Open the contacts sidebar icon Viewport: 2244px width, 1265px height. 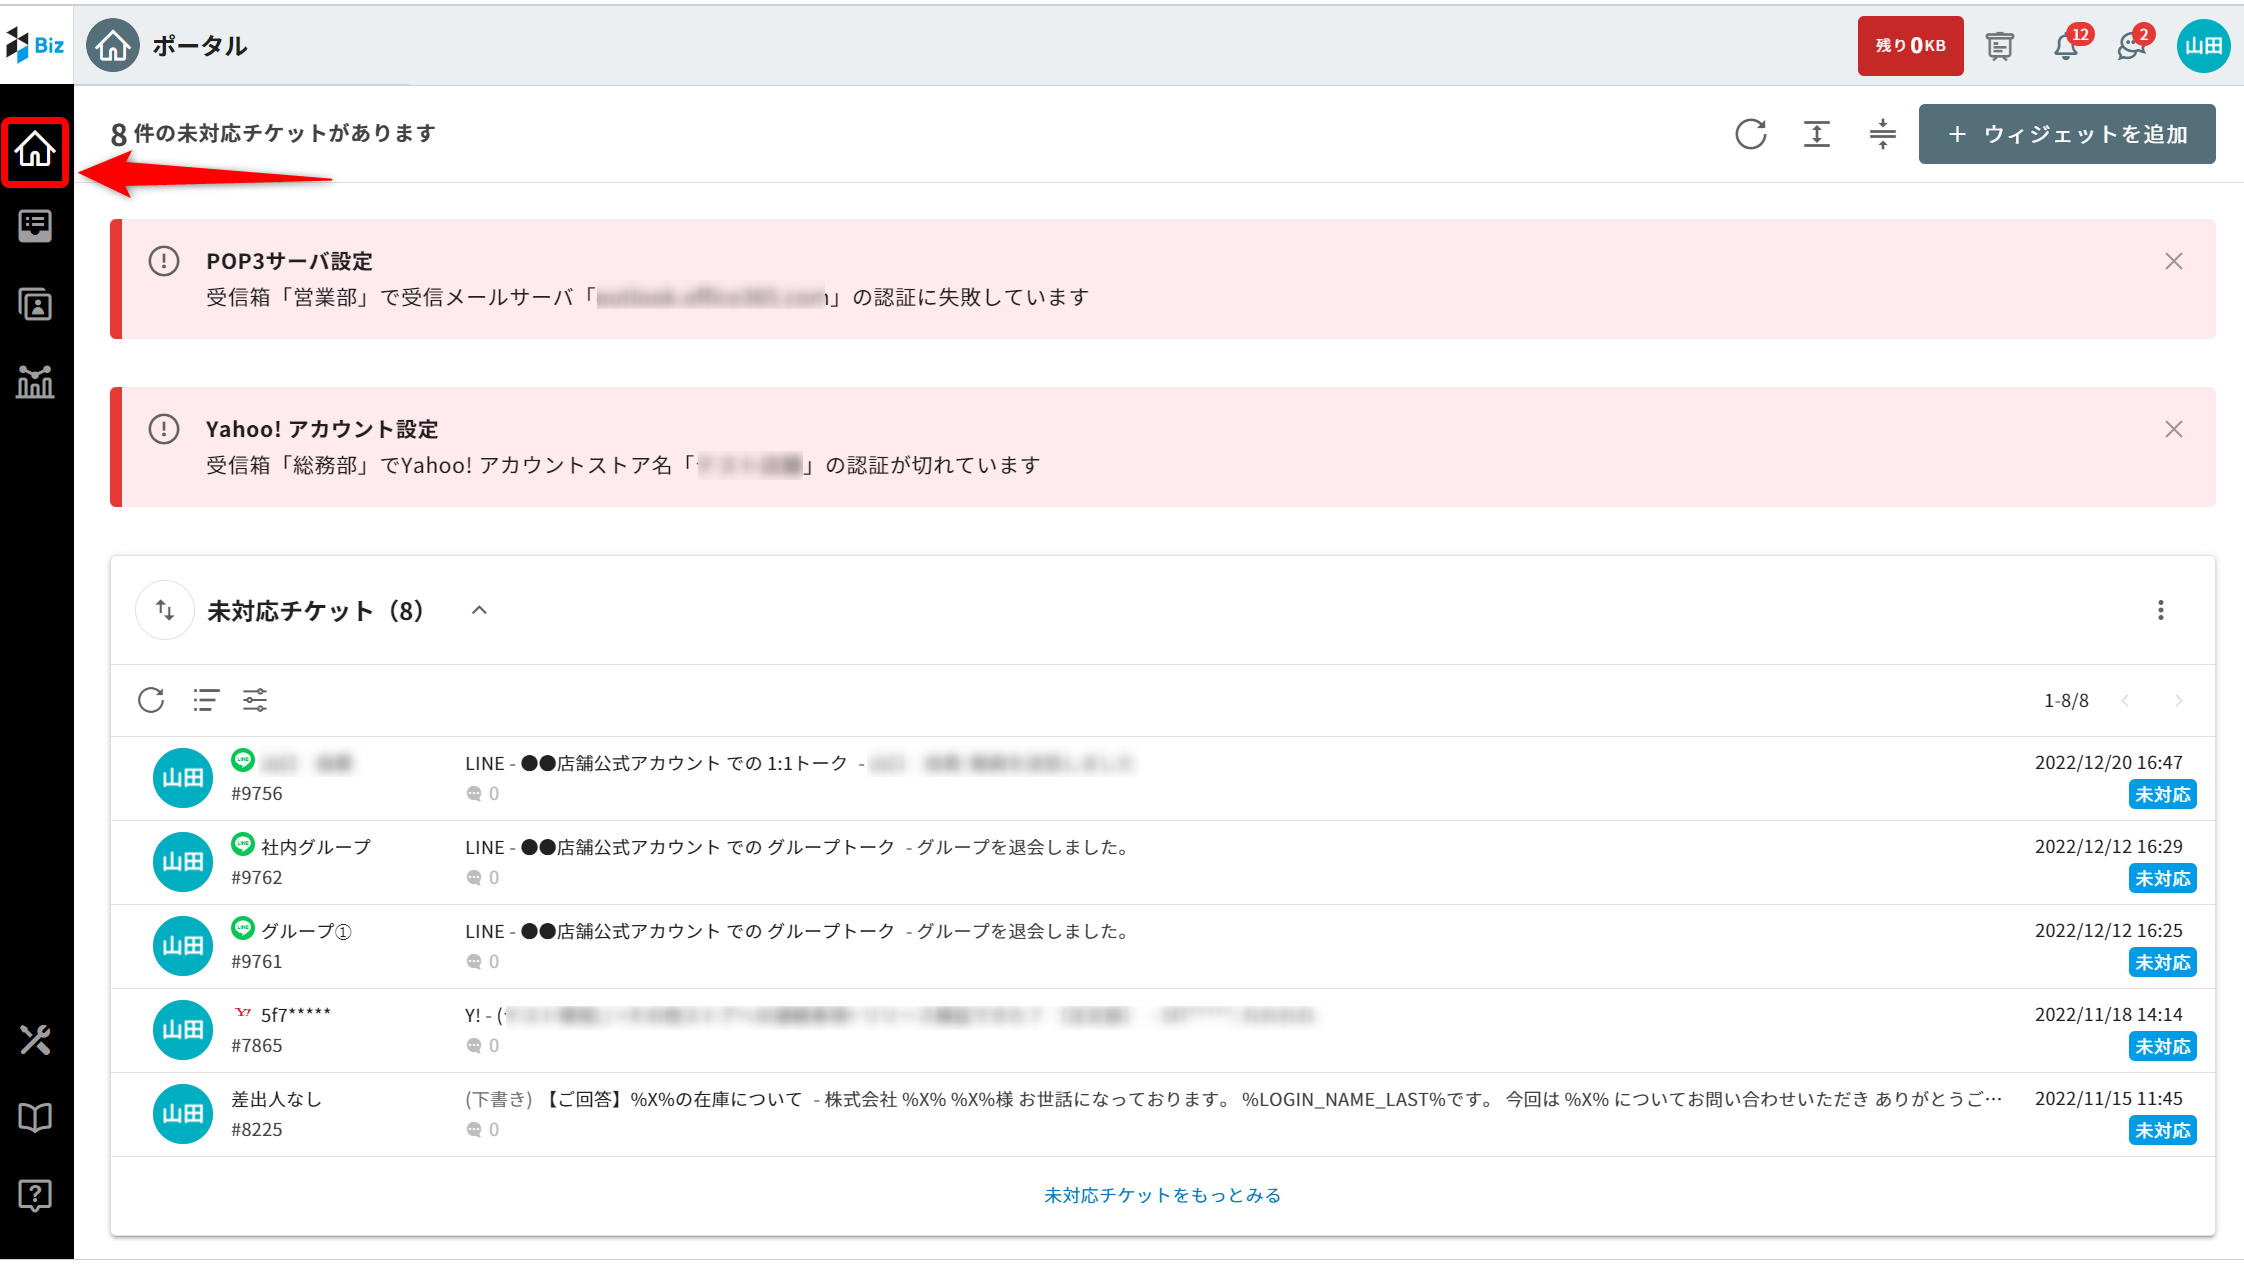pyautogui.click(x=35, y=304)
